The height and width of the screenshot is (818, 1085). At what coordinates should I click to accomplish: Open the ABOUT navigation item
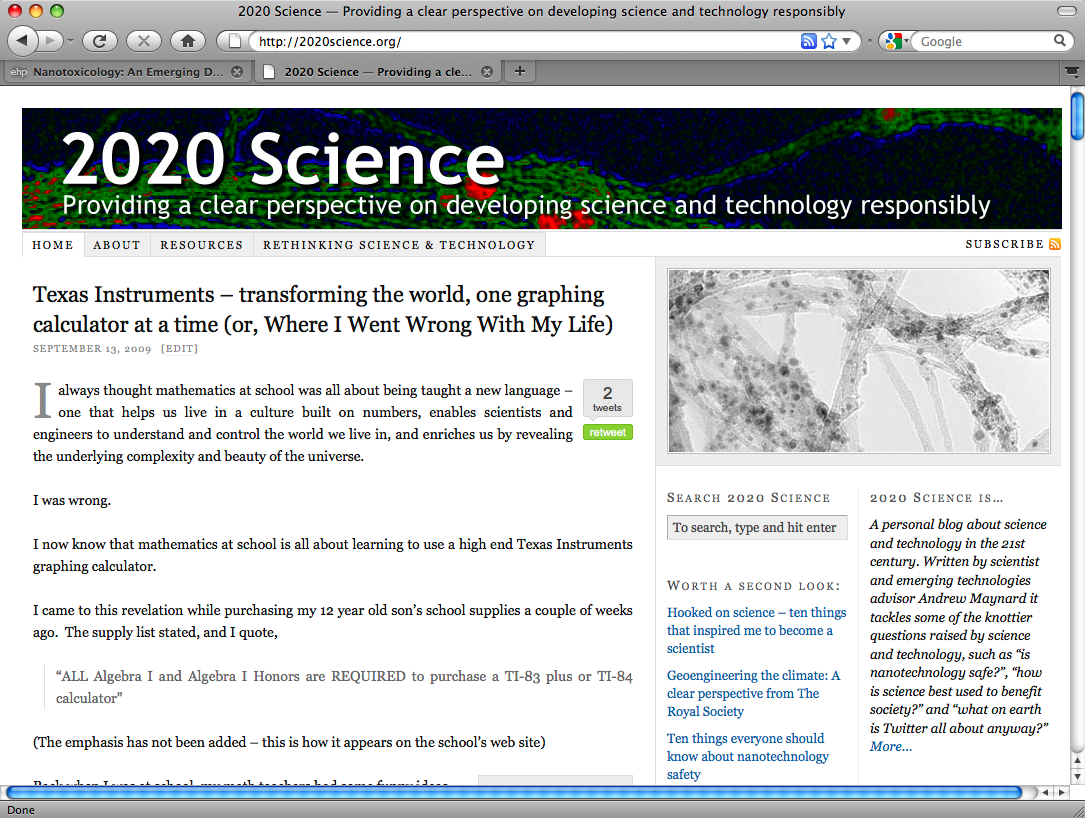pyautogui.click(x=117, y=245)
